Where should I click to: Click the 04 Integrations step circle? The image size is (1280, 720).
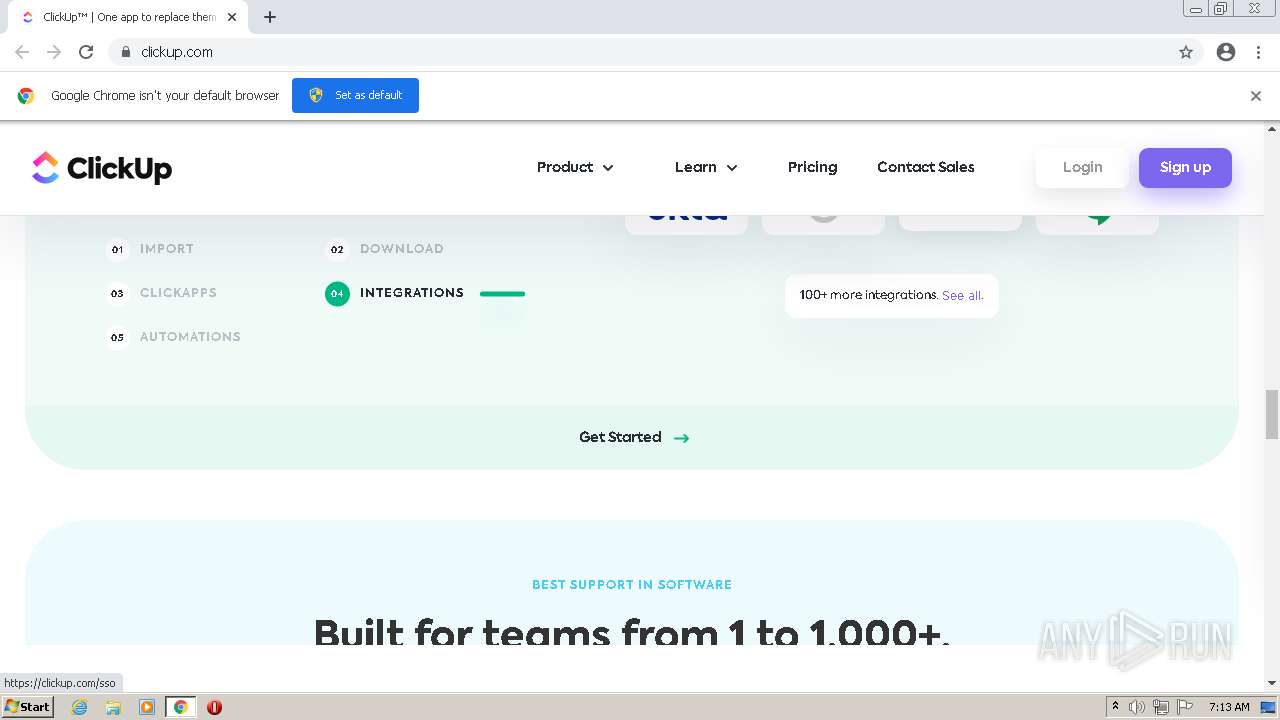tap(337, 294)
